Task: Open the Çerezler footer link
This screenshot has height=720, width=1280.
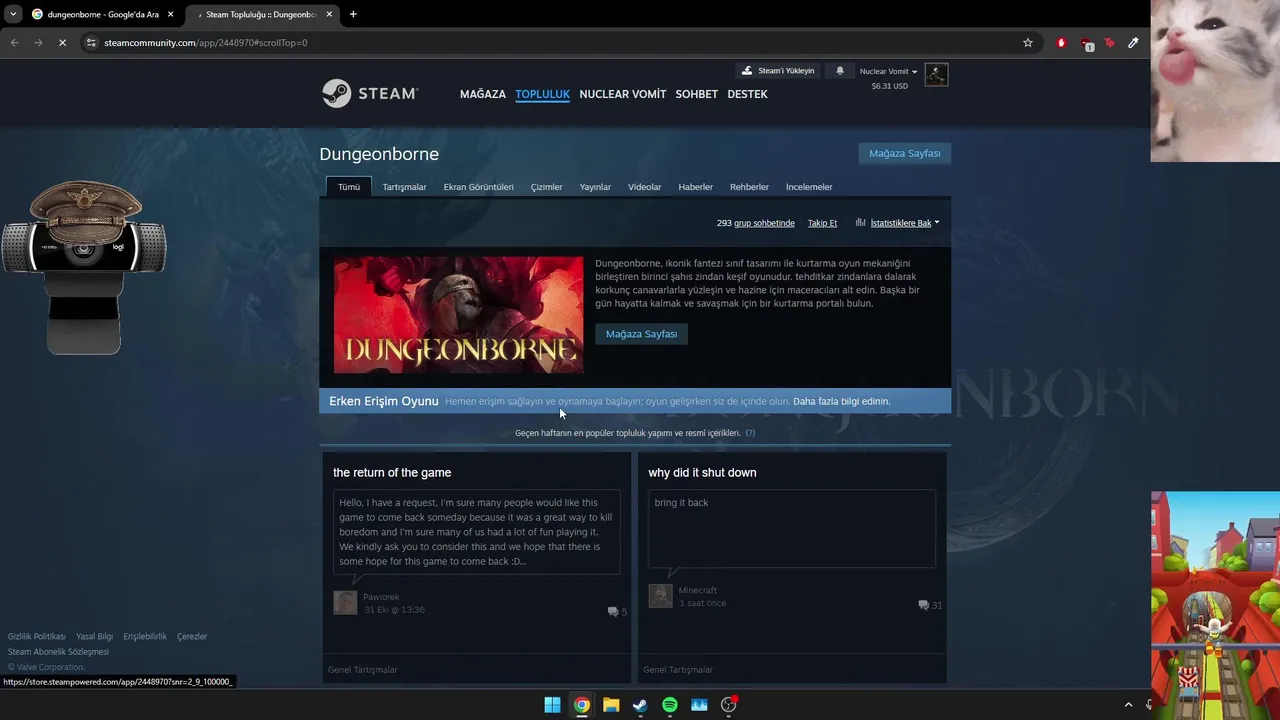Action: coord(192,637)
